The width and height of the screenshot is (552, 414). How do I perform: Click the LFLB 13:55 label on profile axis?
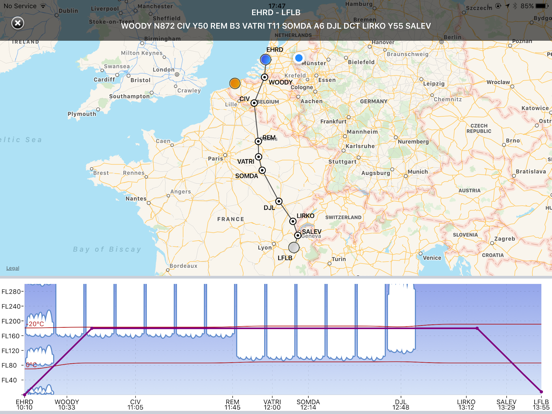(x=541, y=404)
